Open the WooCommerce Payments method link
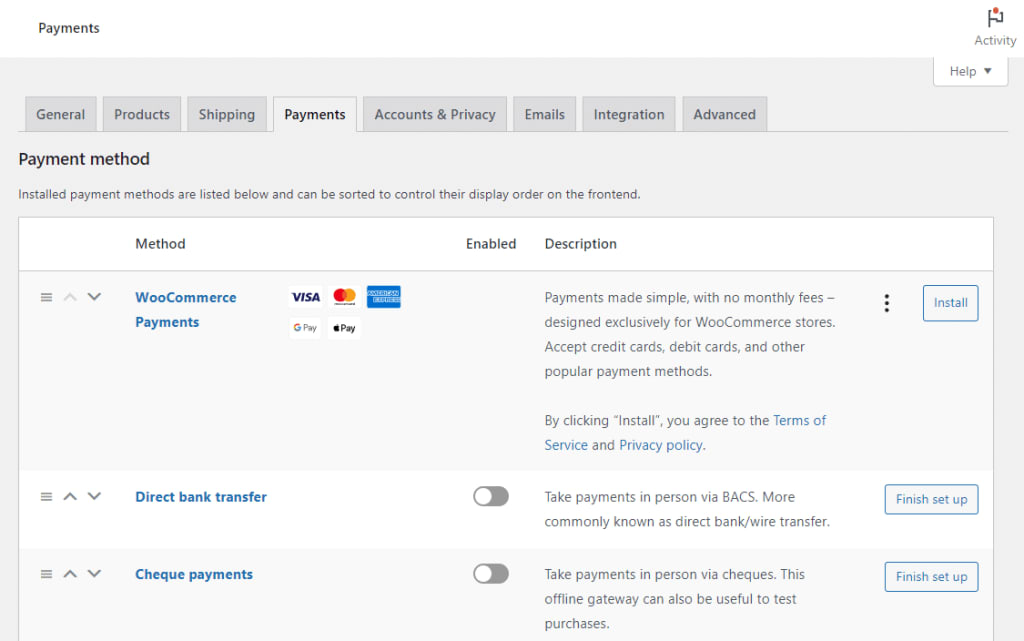The width and height of the screenshot is (1024, 641). [x=185, y=309]
